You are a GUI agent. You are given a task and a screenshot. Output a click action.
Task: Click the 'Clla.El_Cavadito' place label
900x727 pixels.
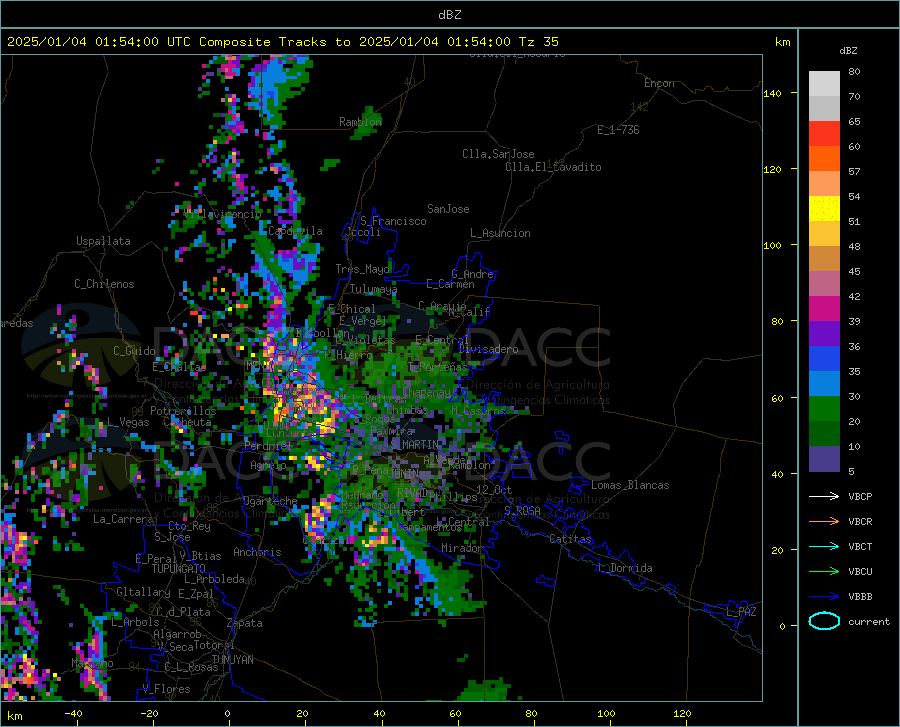(553, 167)
